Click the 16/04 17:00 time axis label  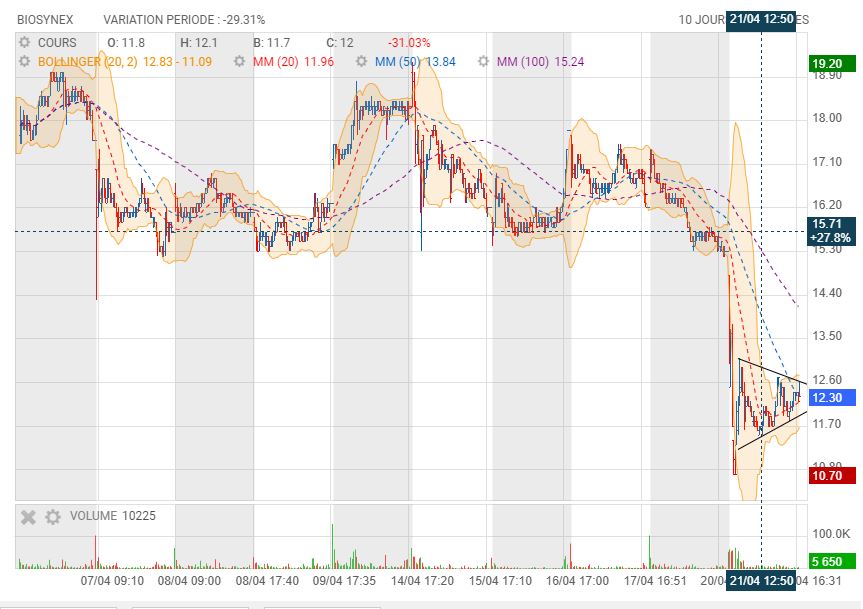pos(577,580)
